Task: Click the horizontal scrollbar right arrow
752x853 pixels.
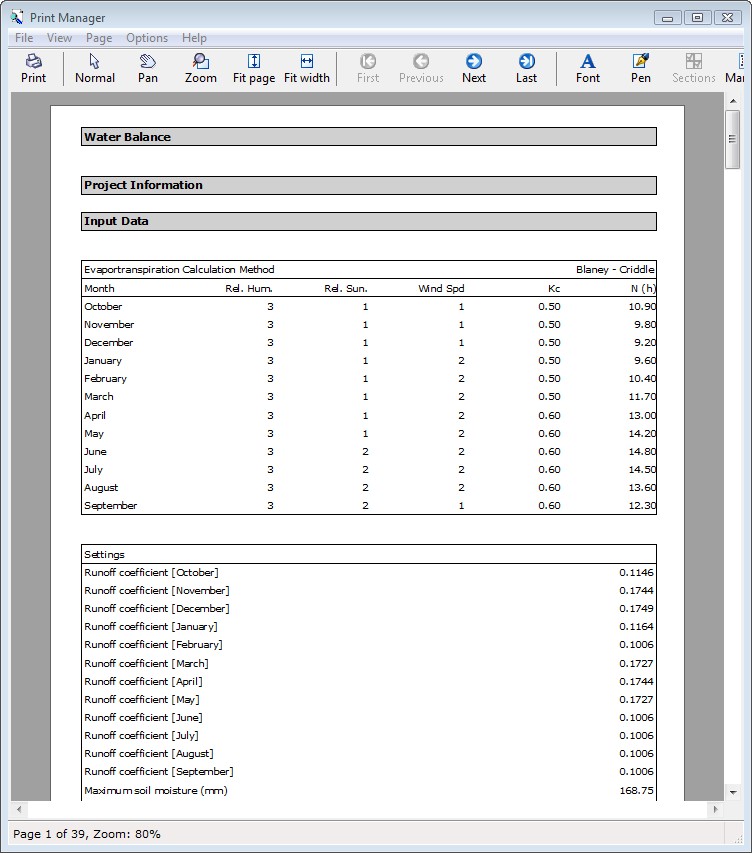Action: point(715,809)
